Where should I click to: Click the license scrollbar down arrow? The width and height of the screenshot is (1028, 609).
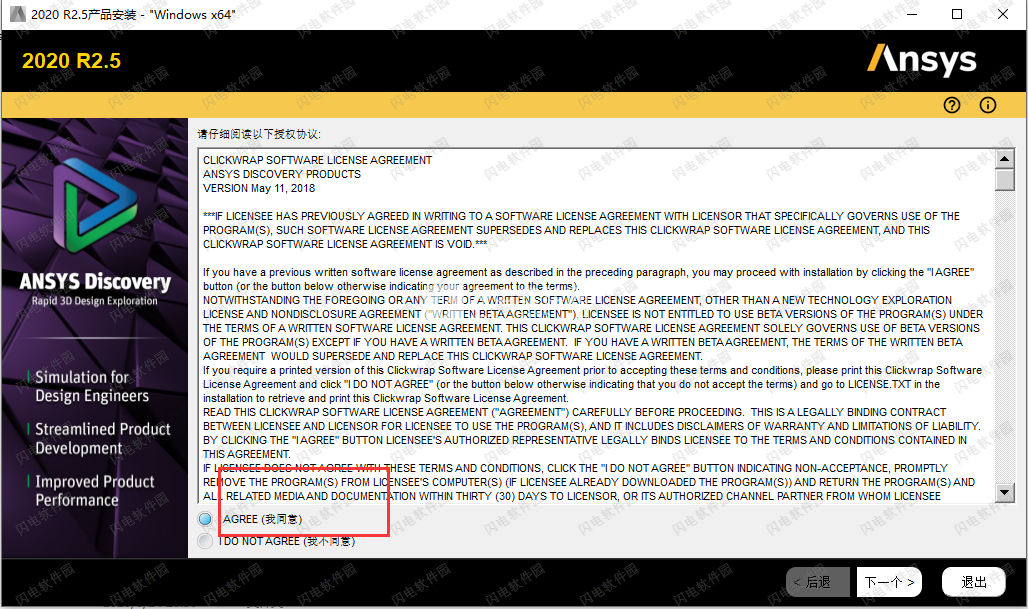[1005, 494]
